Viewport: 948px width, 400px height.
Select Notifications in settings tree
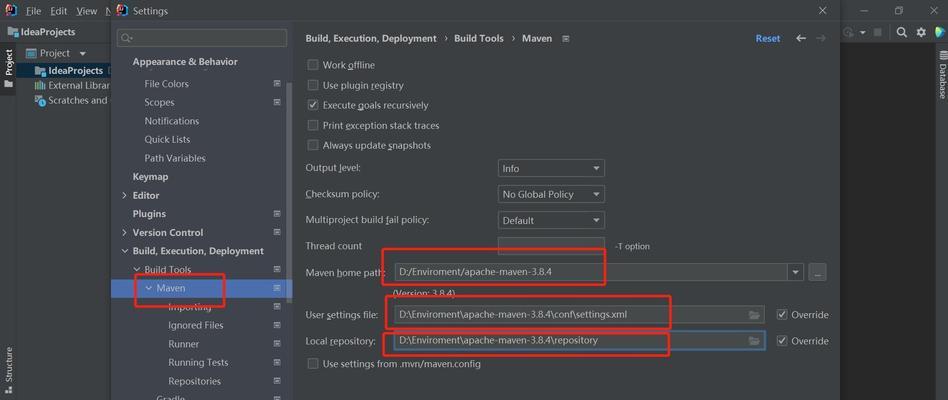172,121
